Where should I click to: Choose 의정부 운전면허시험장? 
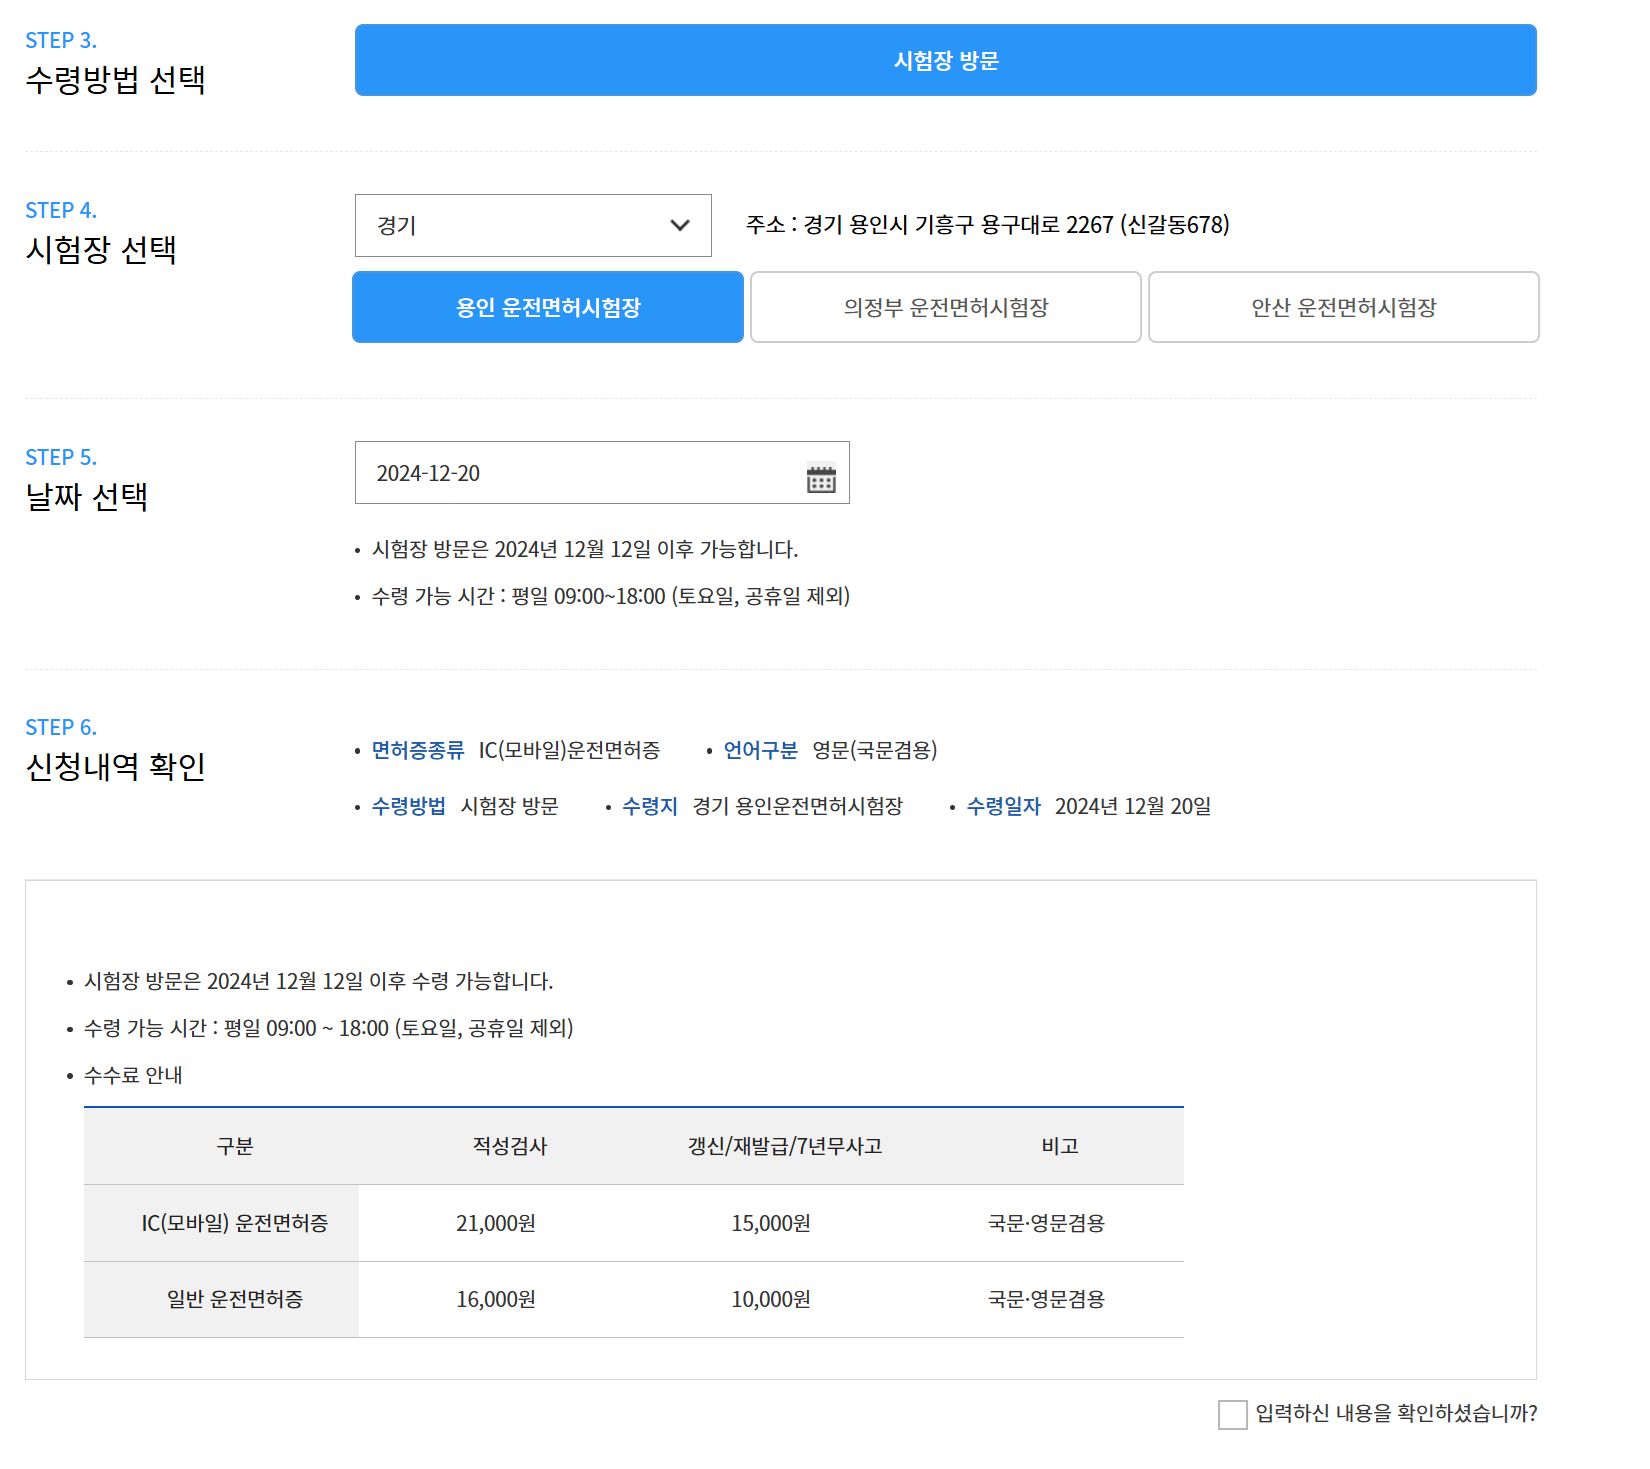coord(946,307)
